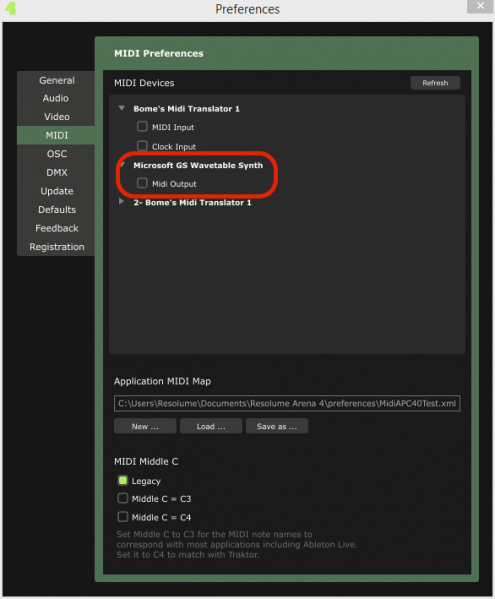
Task: Select Middle C = C3 option
Action: [123, 498]
